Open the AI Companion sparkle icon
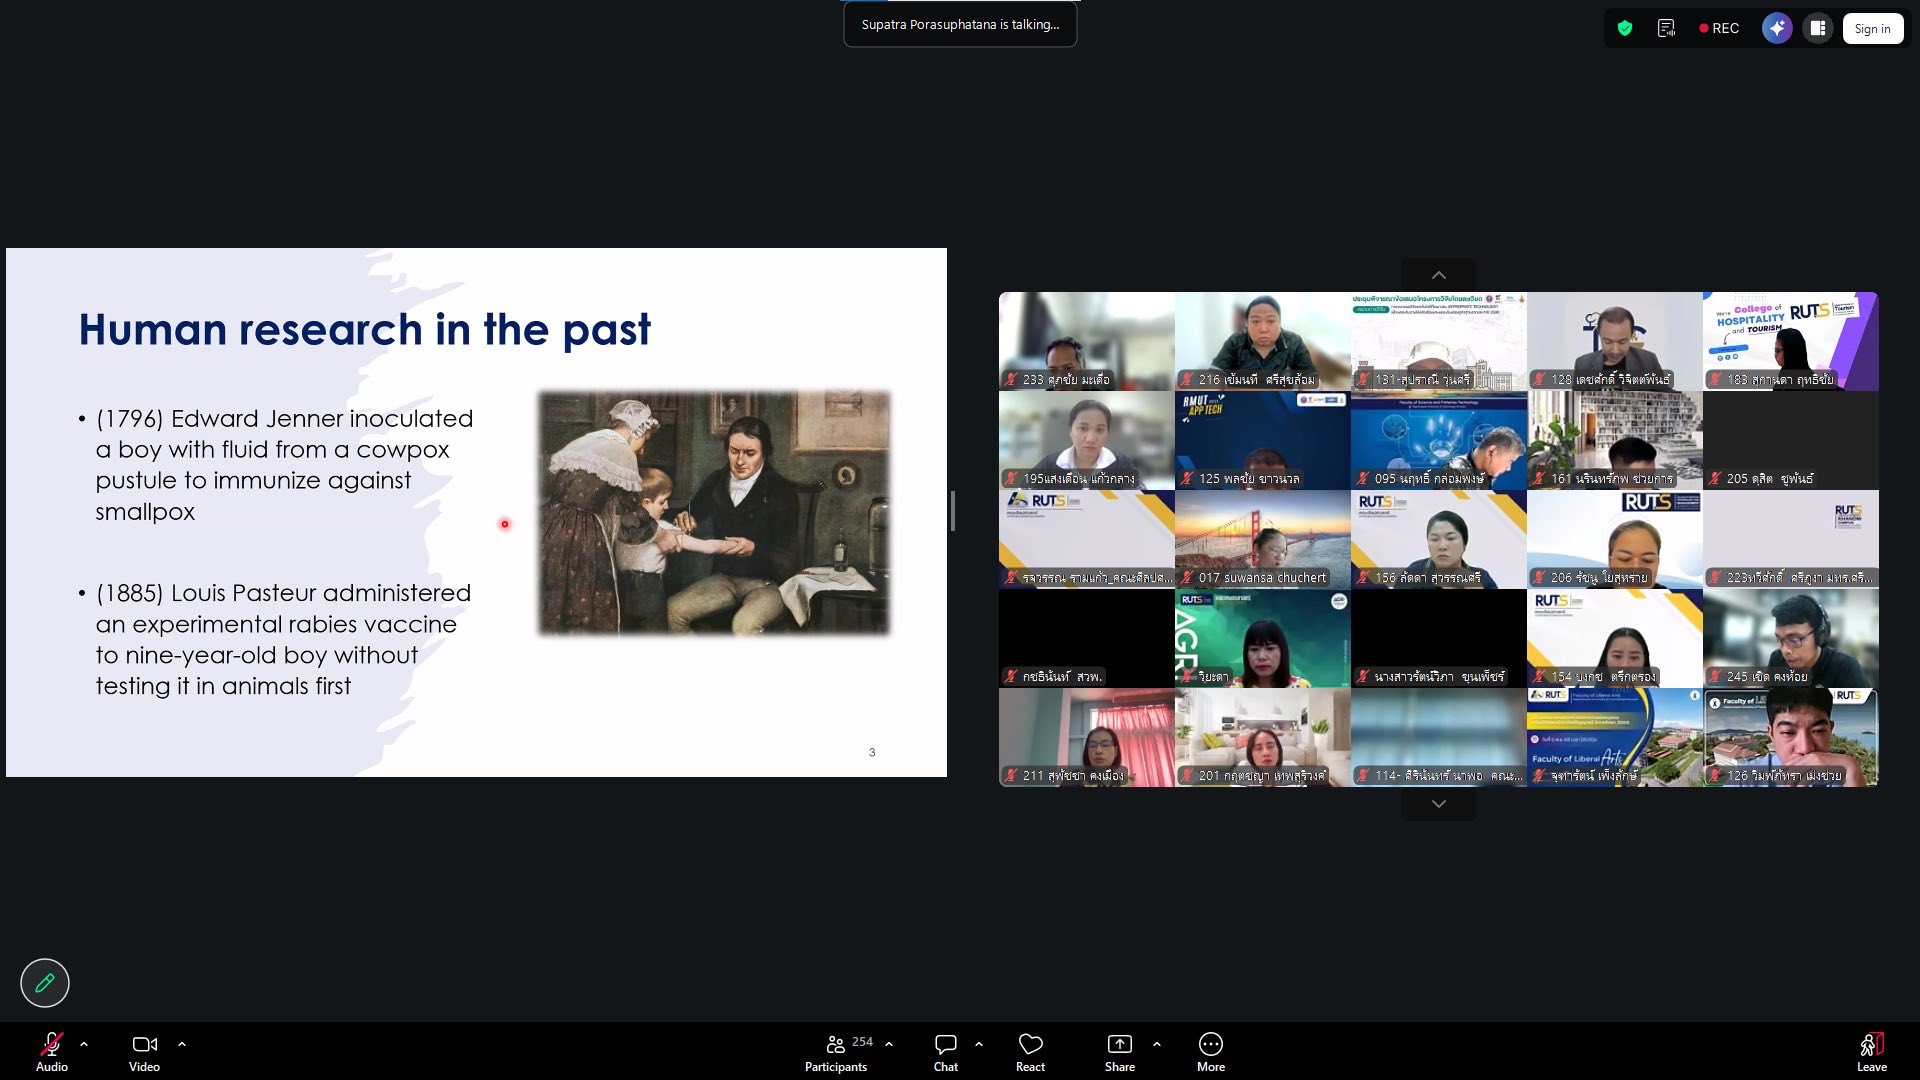1920x1080 pixels. pos(1777,29)
